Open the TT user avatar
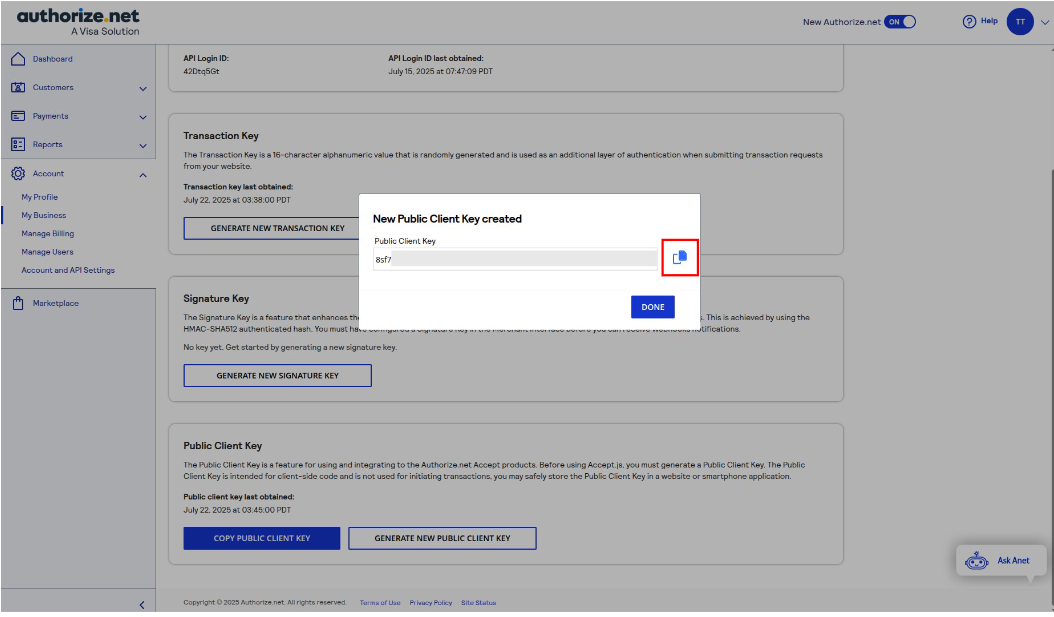Image resolution: width=1054 pixels, height=617 pixels. 1020,22
